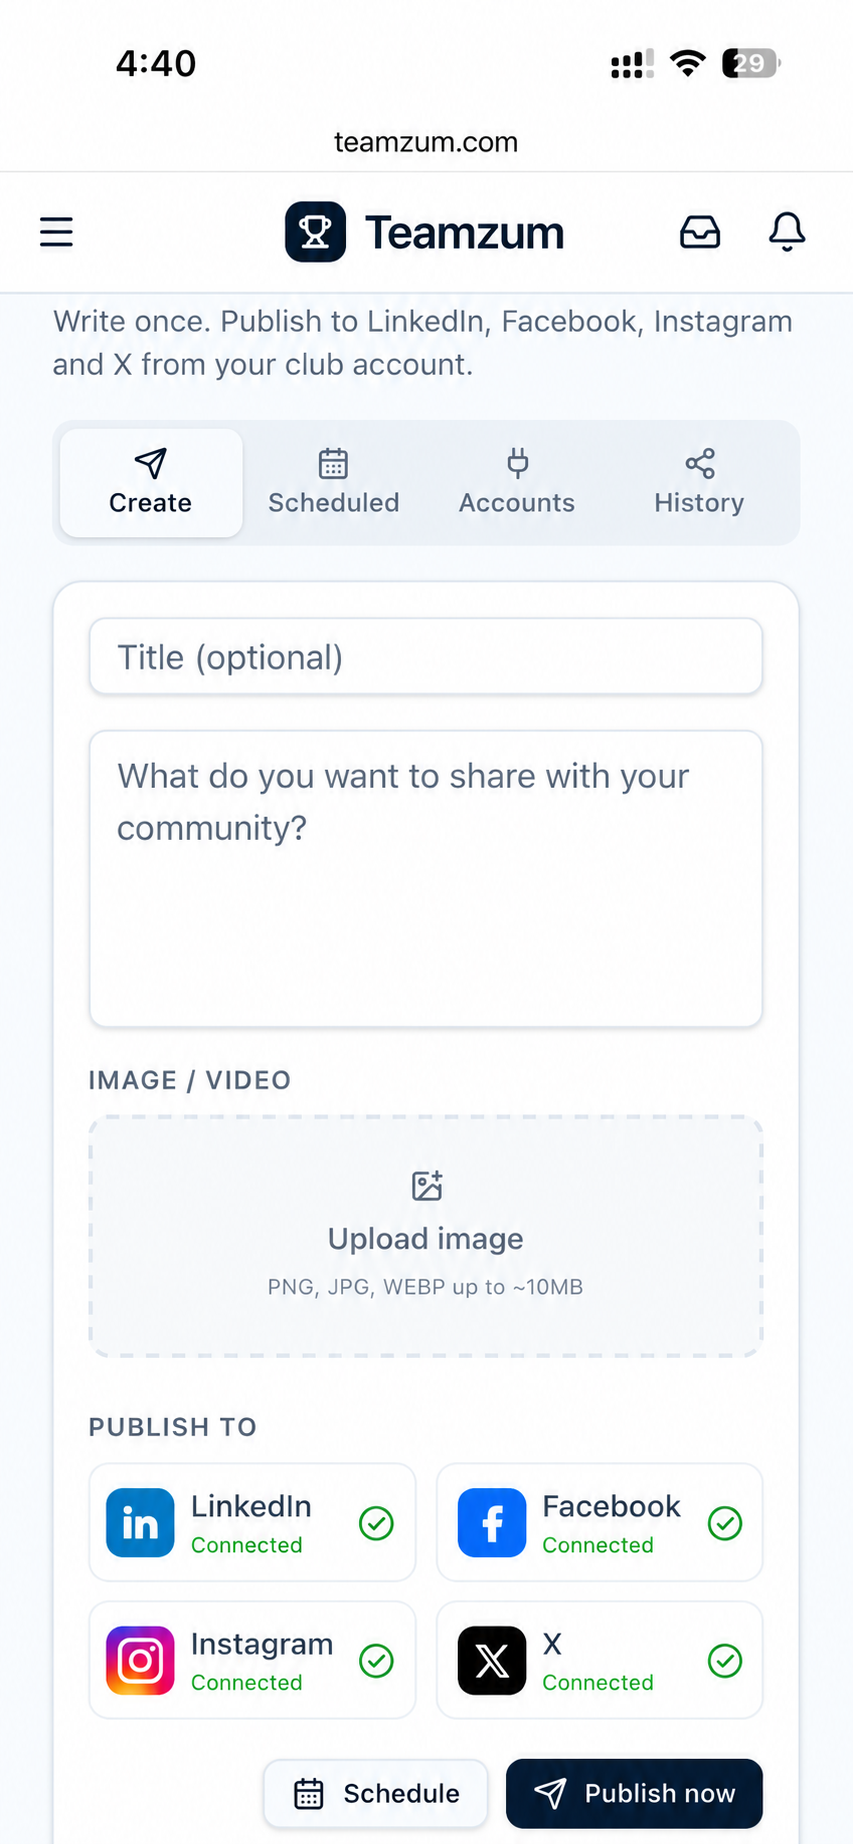Toggle Facebook publishing checkmark
Image resolution: width=853 pixels, height=1844 pixels.
pos(725,1523)
